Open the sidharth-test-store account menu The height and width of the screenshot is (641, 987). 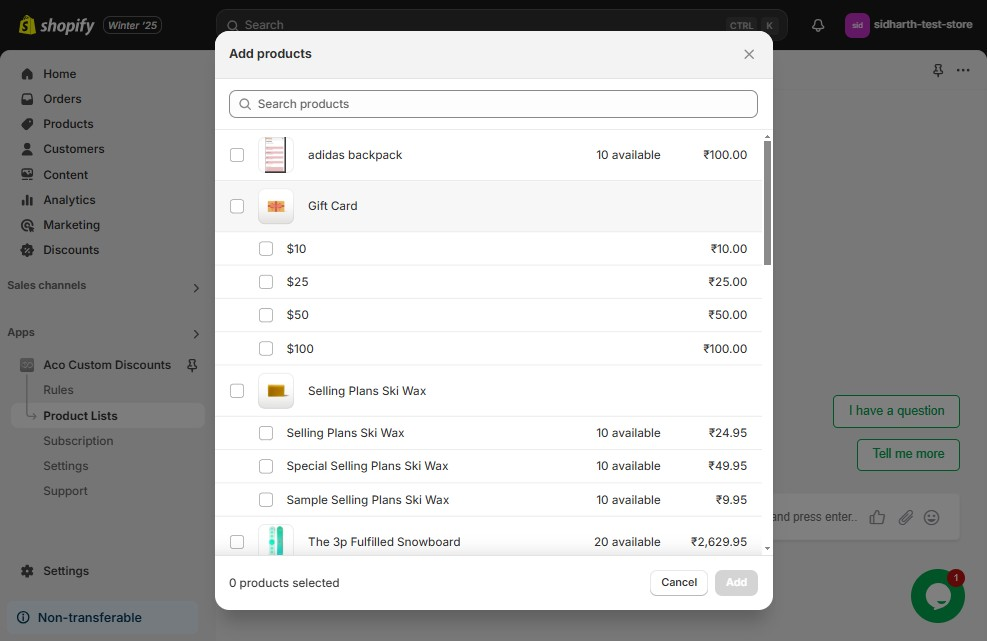pos(909,25)
